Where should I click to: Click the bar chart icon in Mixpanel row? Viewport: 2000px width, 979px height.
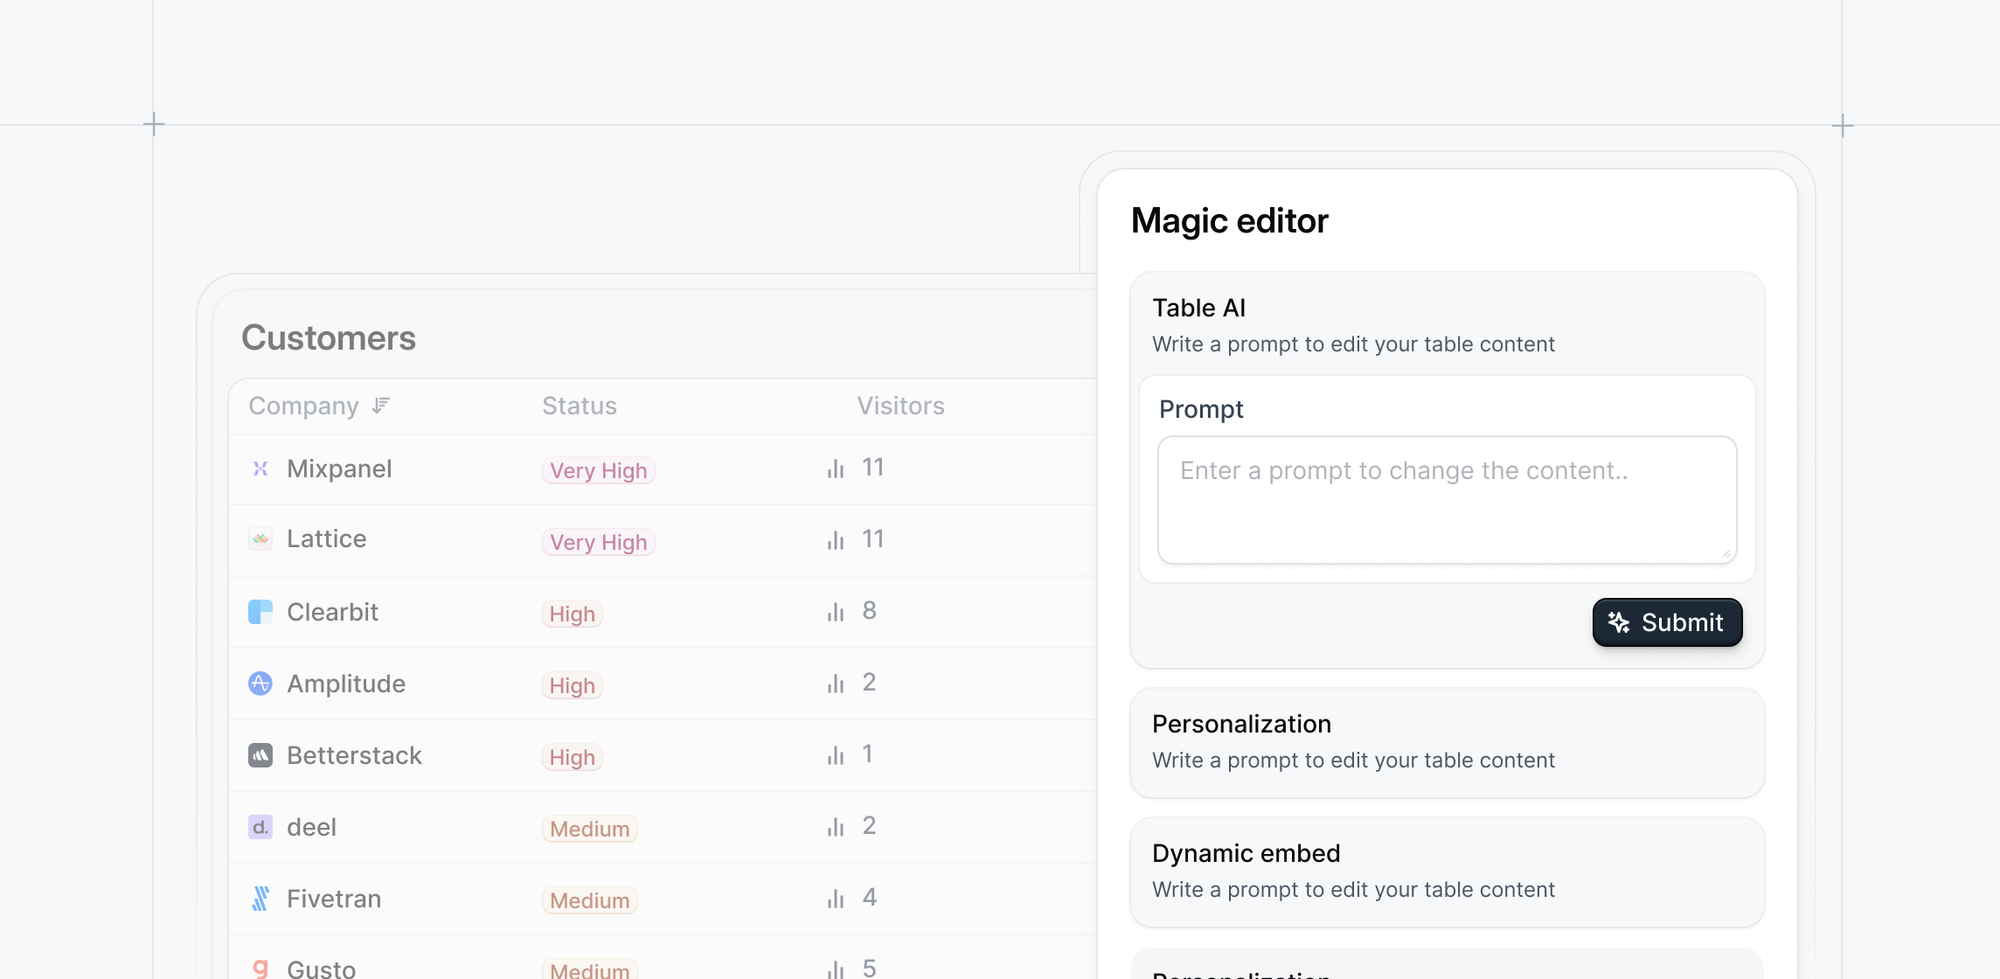(836, 469)
